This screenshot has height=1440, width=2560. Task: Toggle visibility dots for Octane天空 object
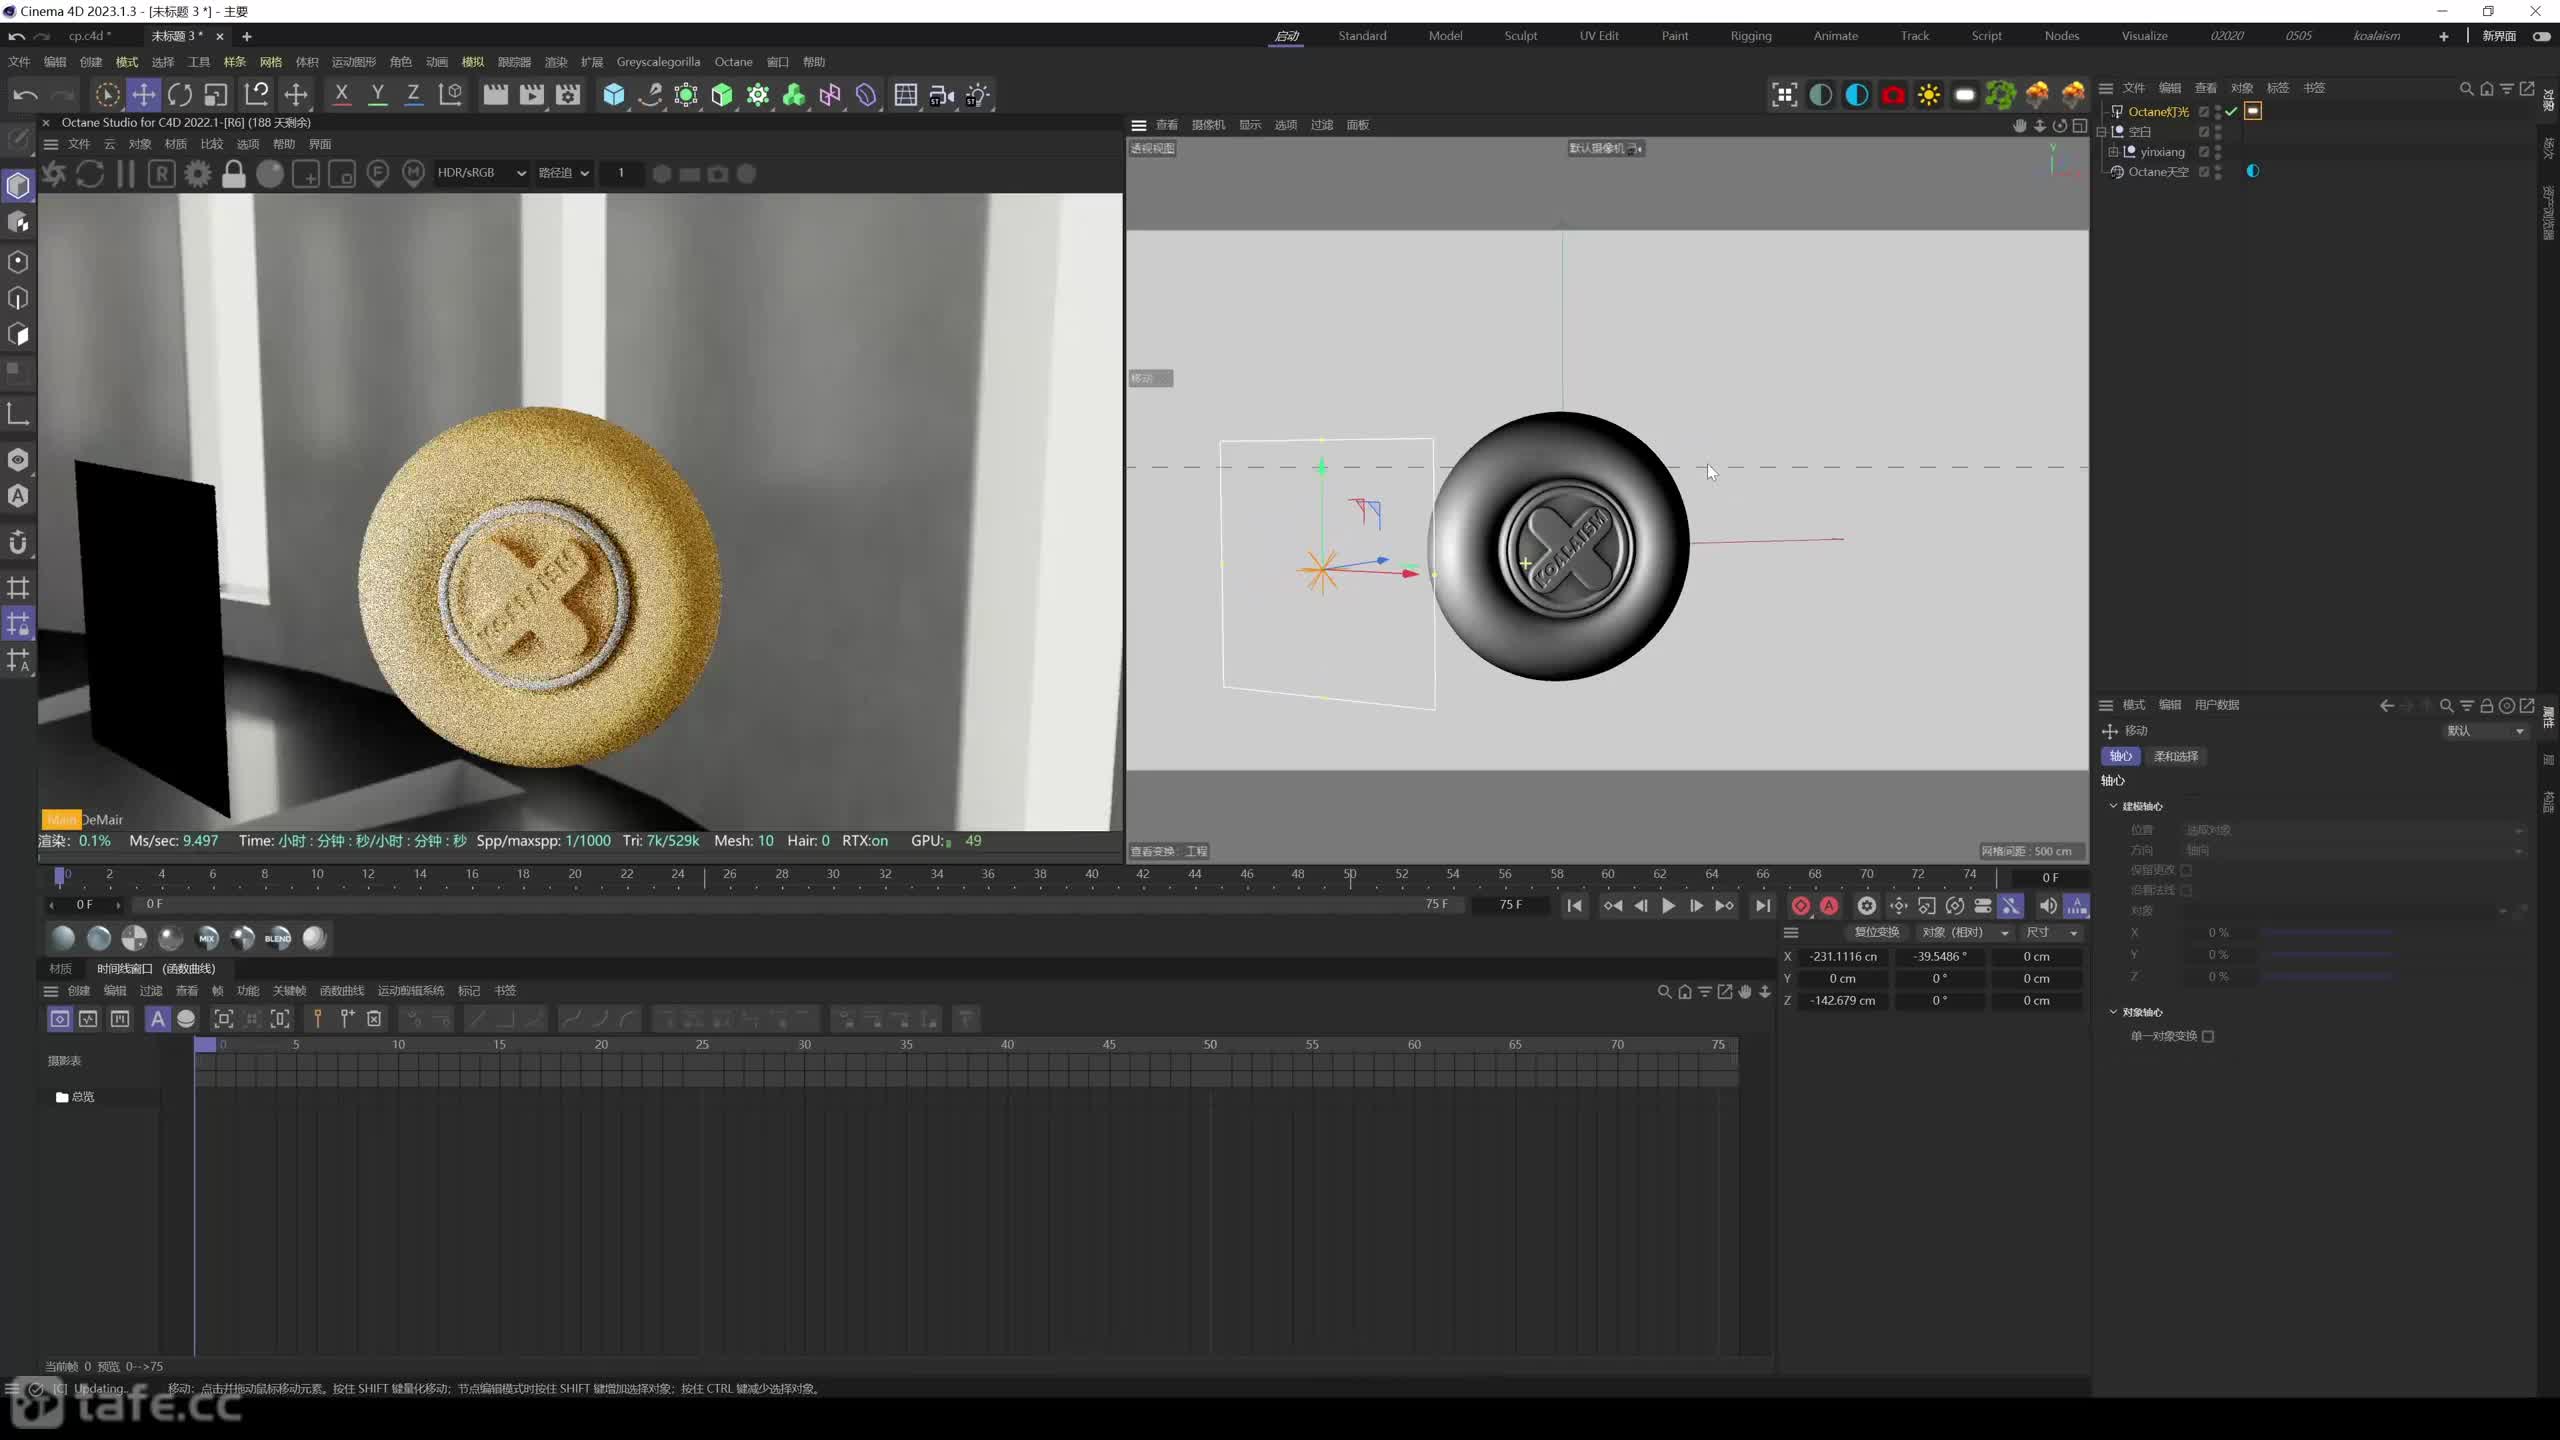[2218, 172]
